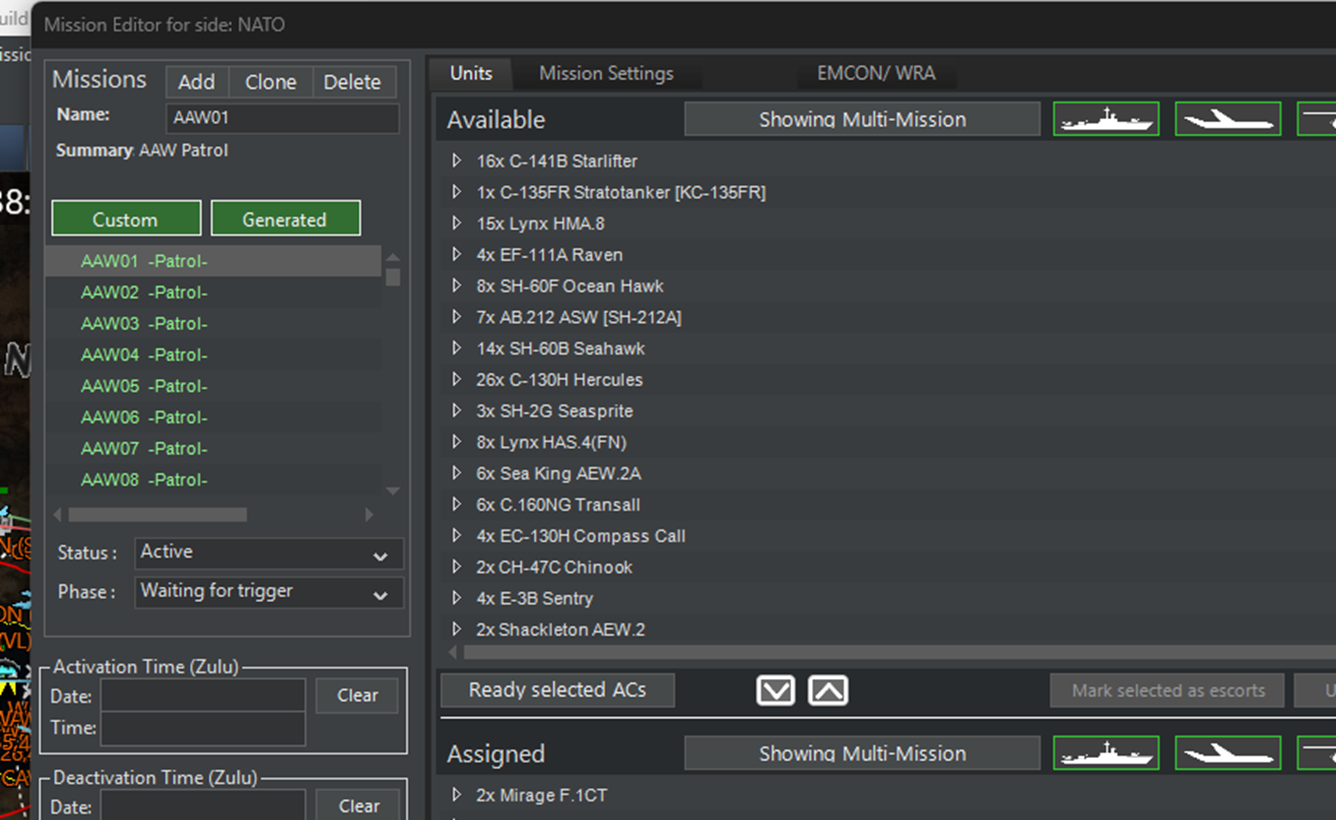Screen dimensions: 1336x820
Task: Click the Delete mission button
Action: click(x=353, y=82)
